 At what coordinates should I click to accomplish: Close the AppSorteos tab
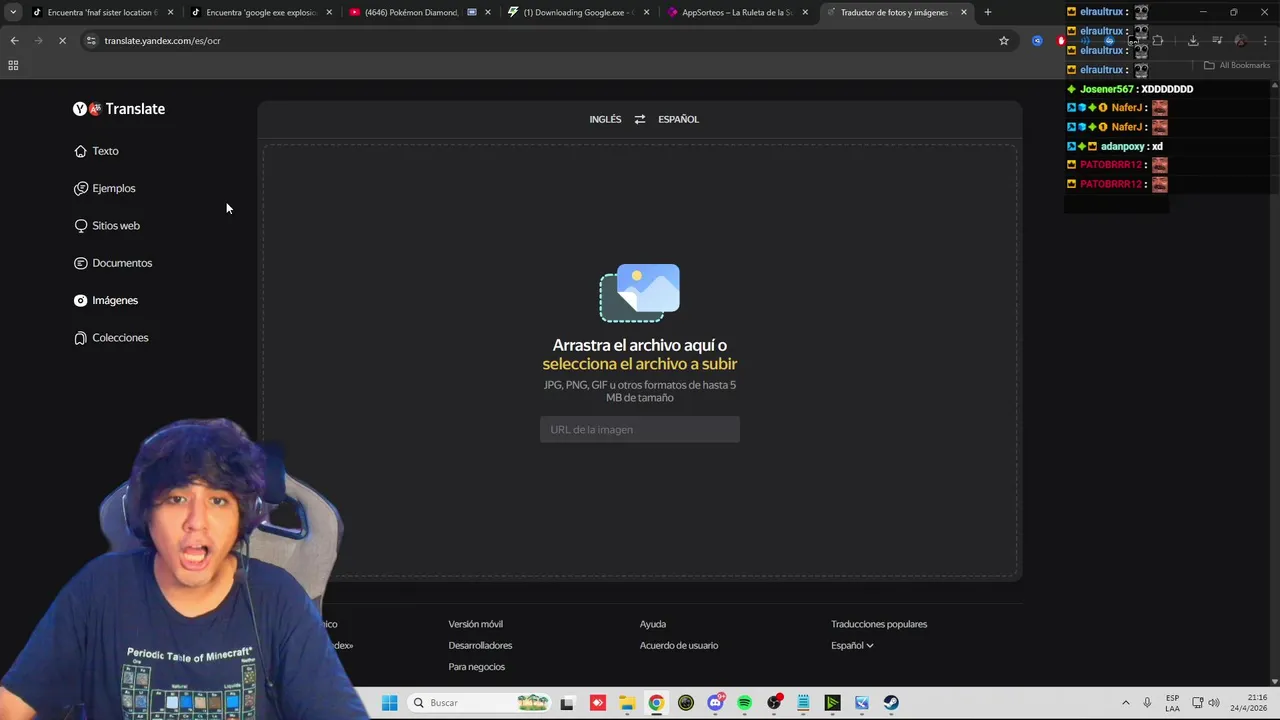pyautogui.click(x=805, y=12)
